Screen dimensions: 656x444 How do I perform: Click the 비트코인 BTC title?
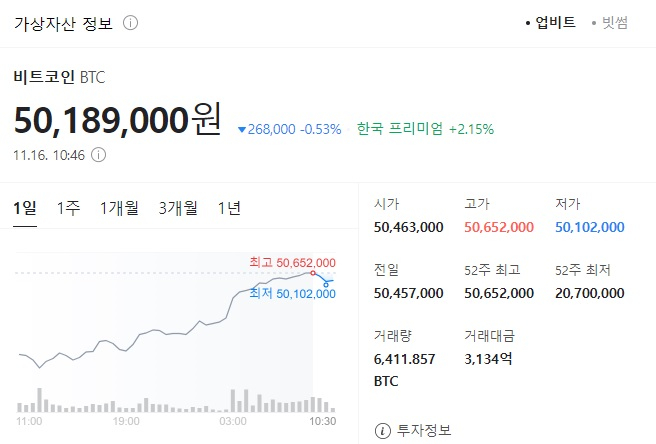pos(60,76)
